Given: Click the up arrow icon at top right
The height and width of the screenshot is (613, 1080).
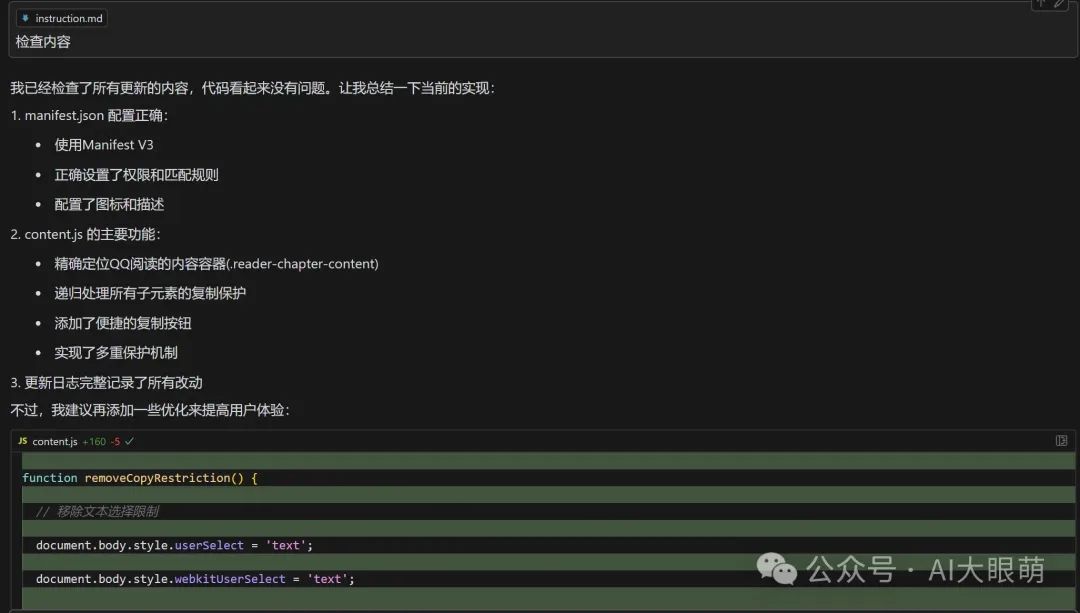Looking at the screenshot, I should (x=1041, y=3).
